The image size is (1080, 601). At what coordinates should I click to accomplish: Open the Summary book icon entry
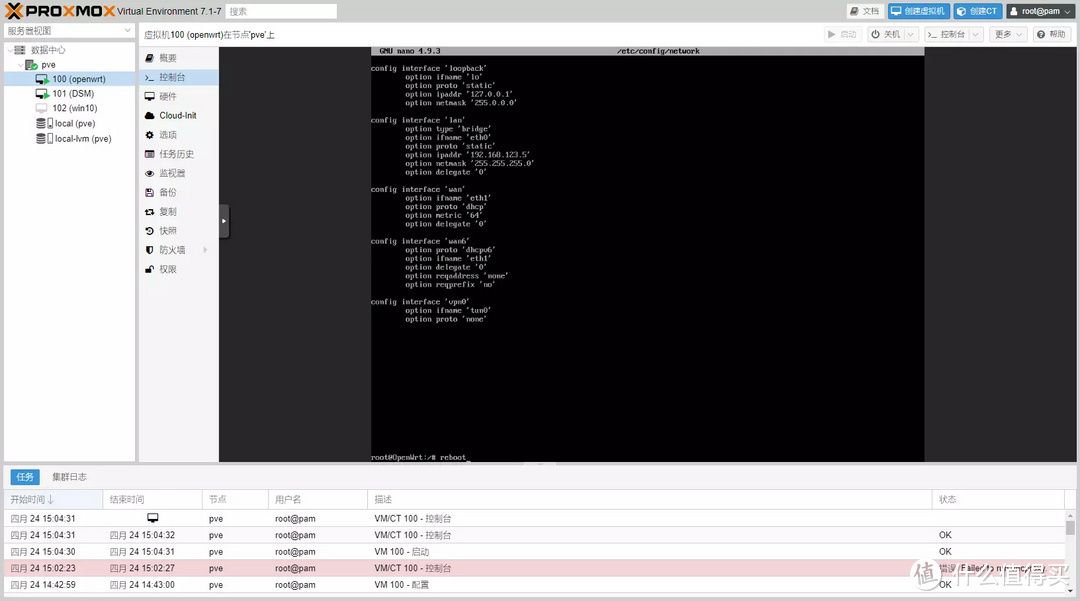pos(178,58)
